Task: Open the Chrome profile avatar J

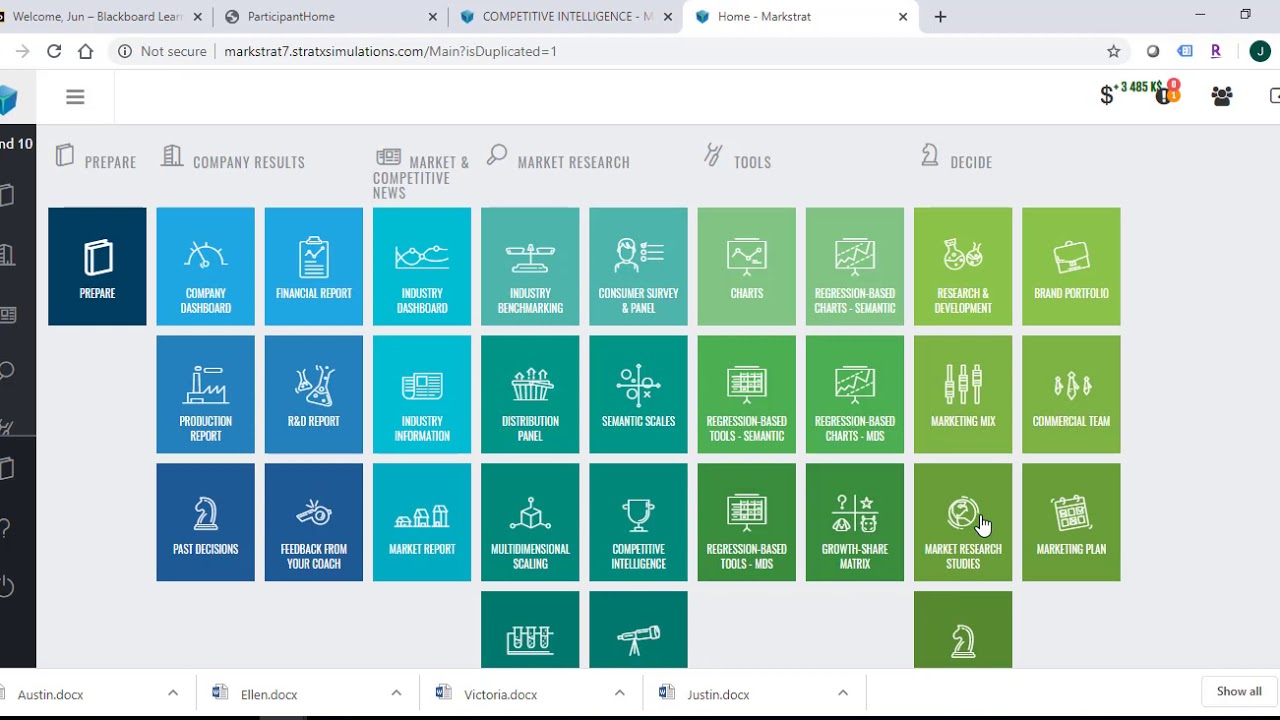Action: click(x=1260, y=51)
